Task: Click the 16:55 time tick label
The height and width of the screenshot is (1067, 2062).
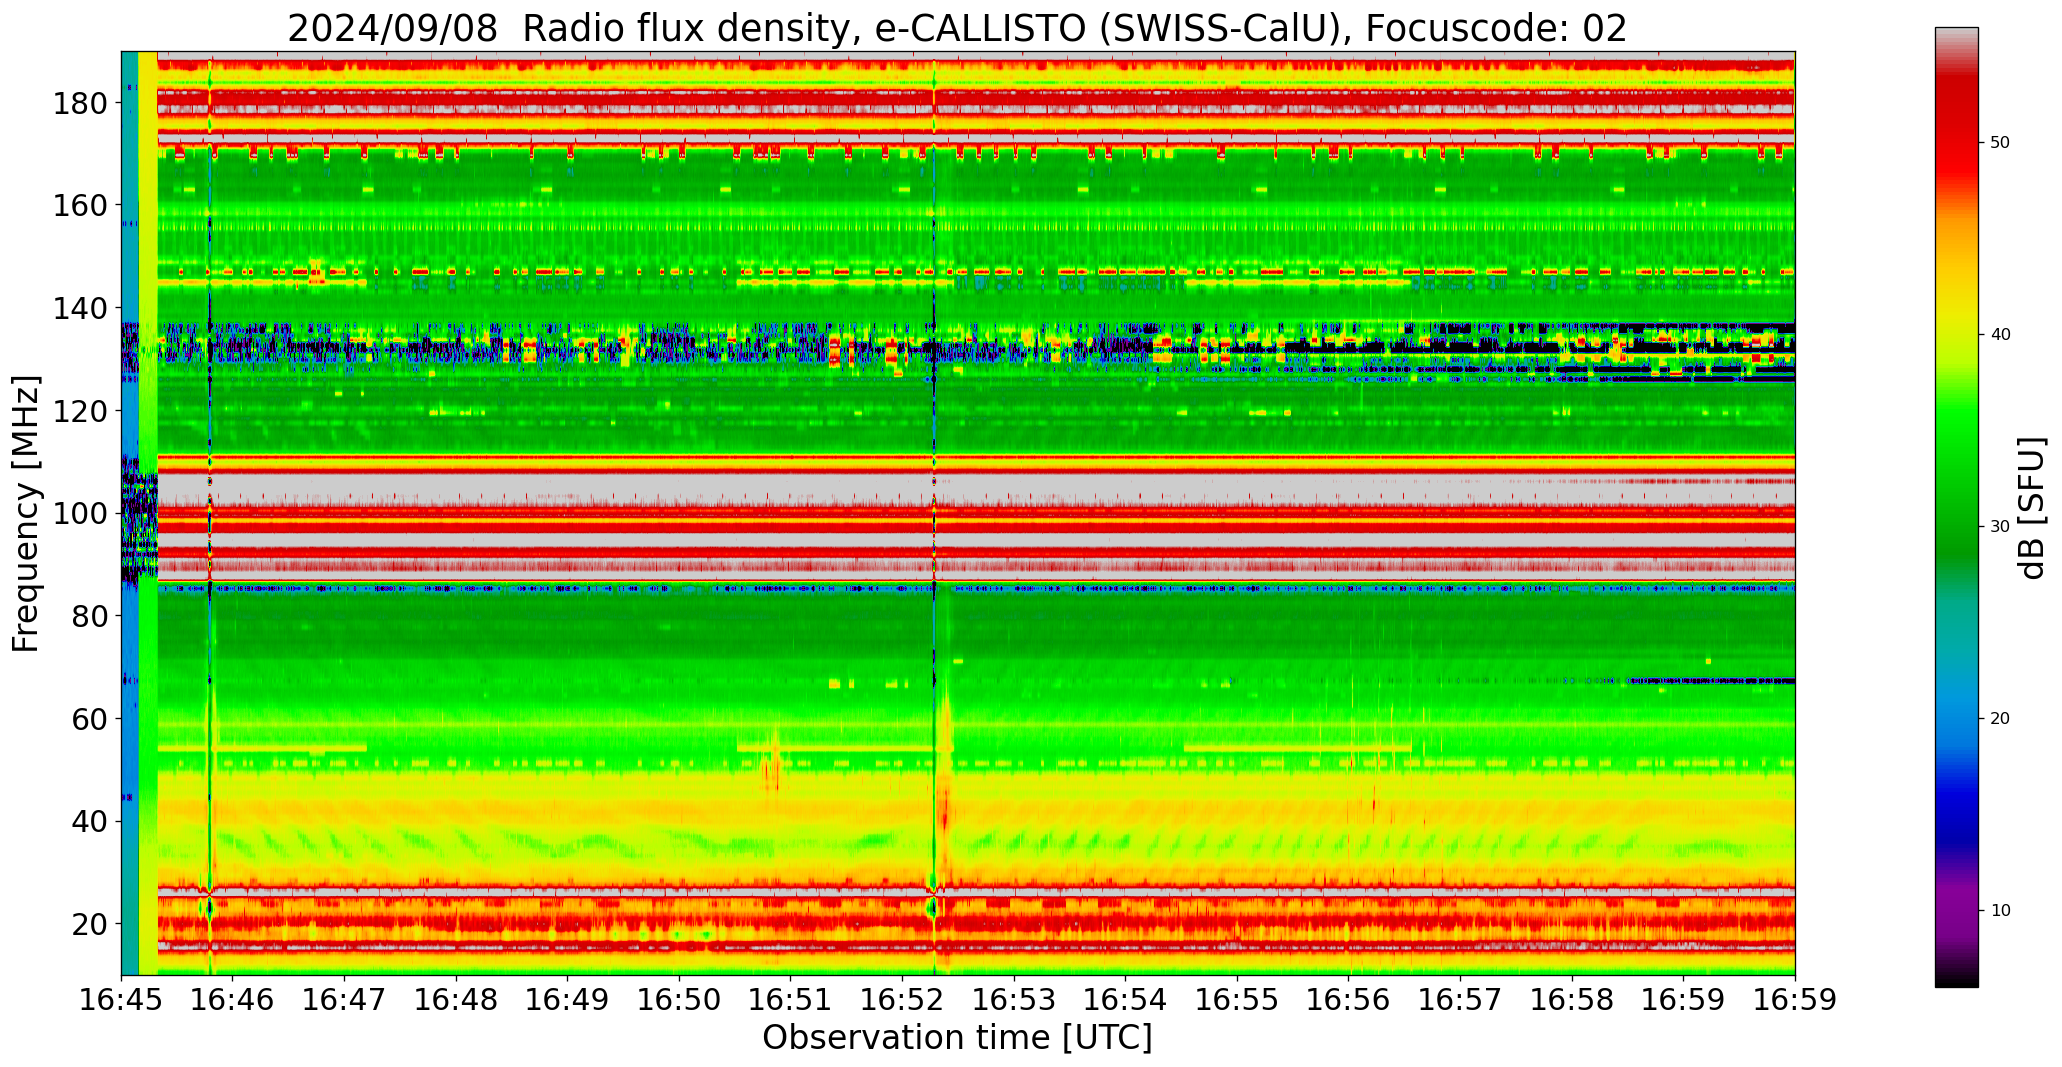Action: (x=1237, y=1000)
